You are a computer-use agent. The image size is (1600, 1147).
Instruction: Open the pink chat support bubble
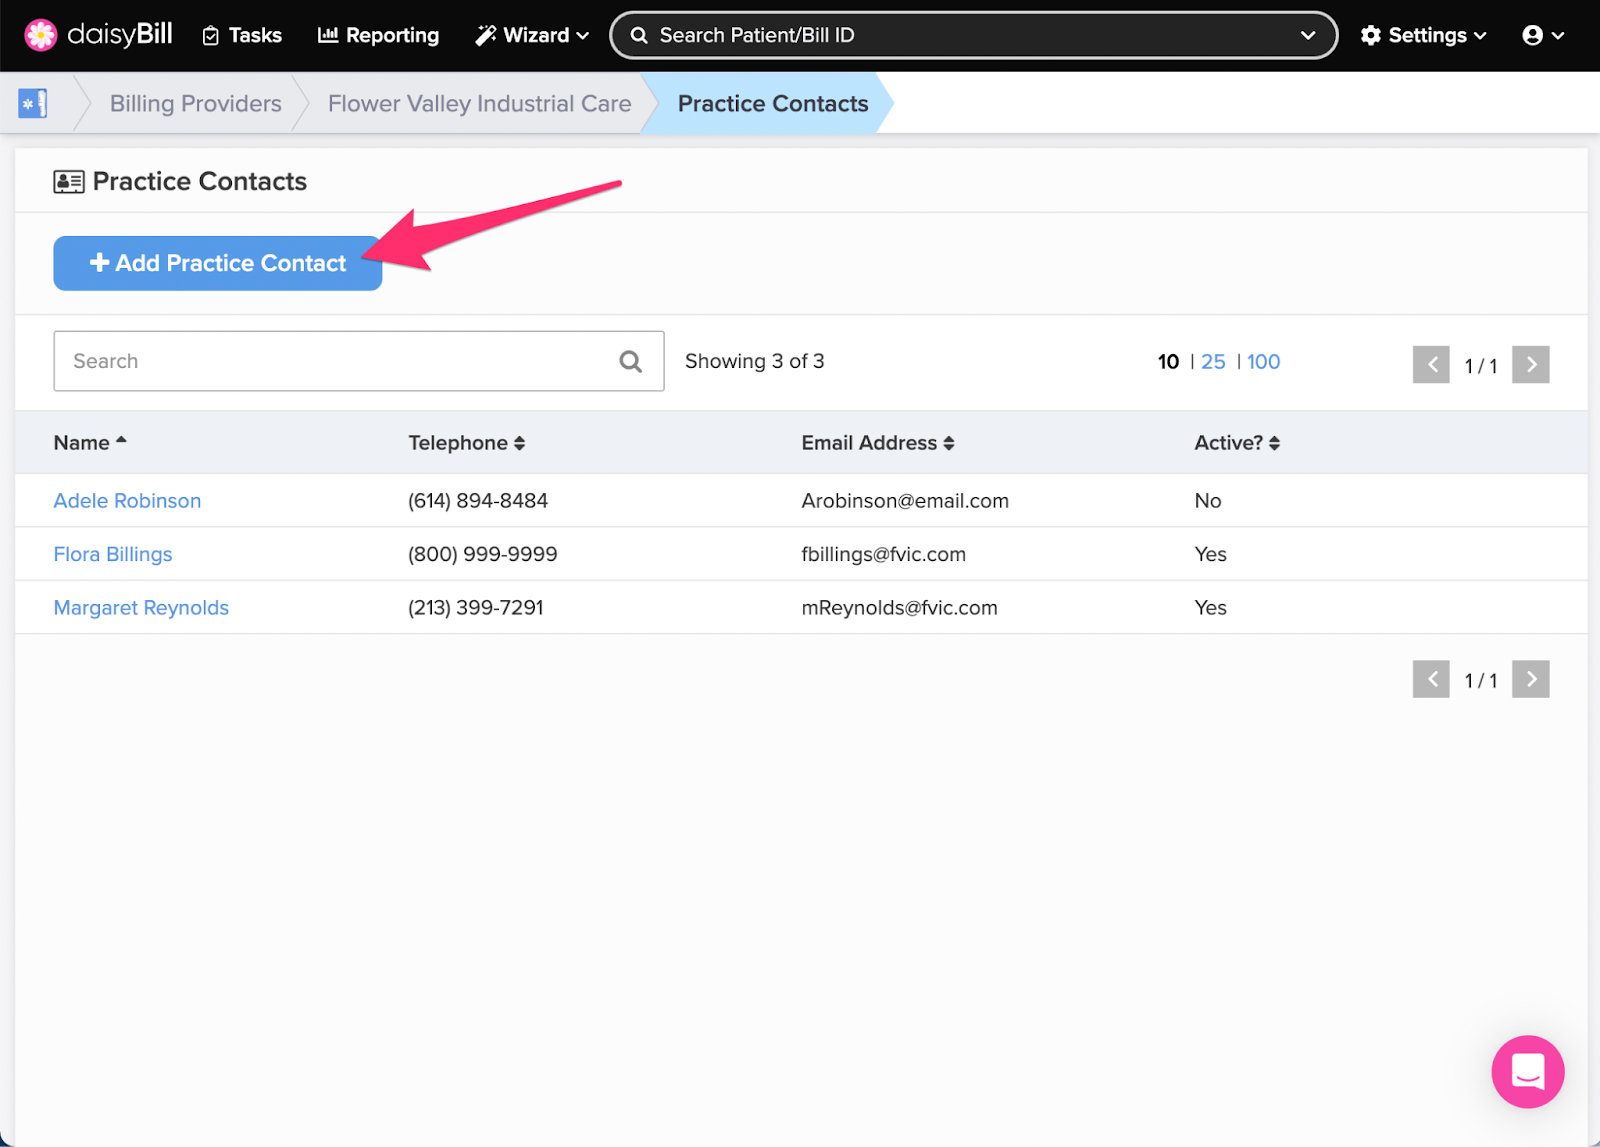tap(1527, 1071)
